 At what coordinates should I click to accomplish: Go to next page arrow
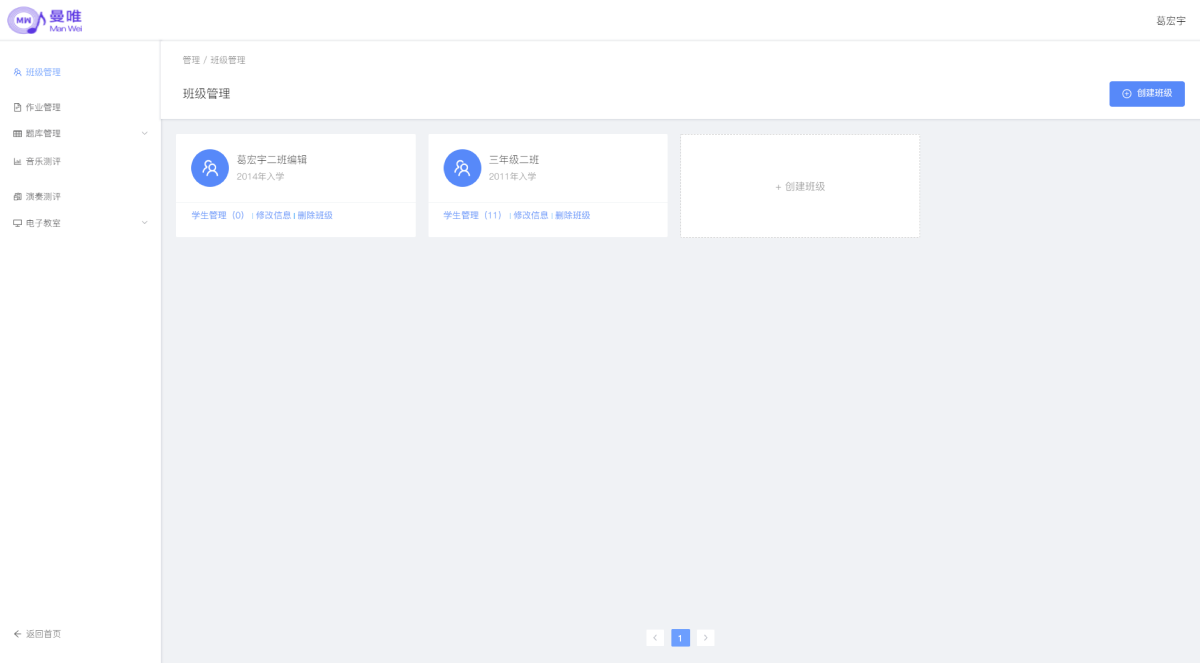706,638
